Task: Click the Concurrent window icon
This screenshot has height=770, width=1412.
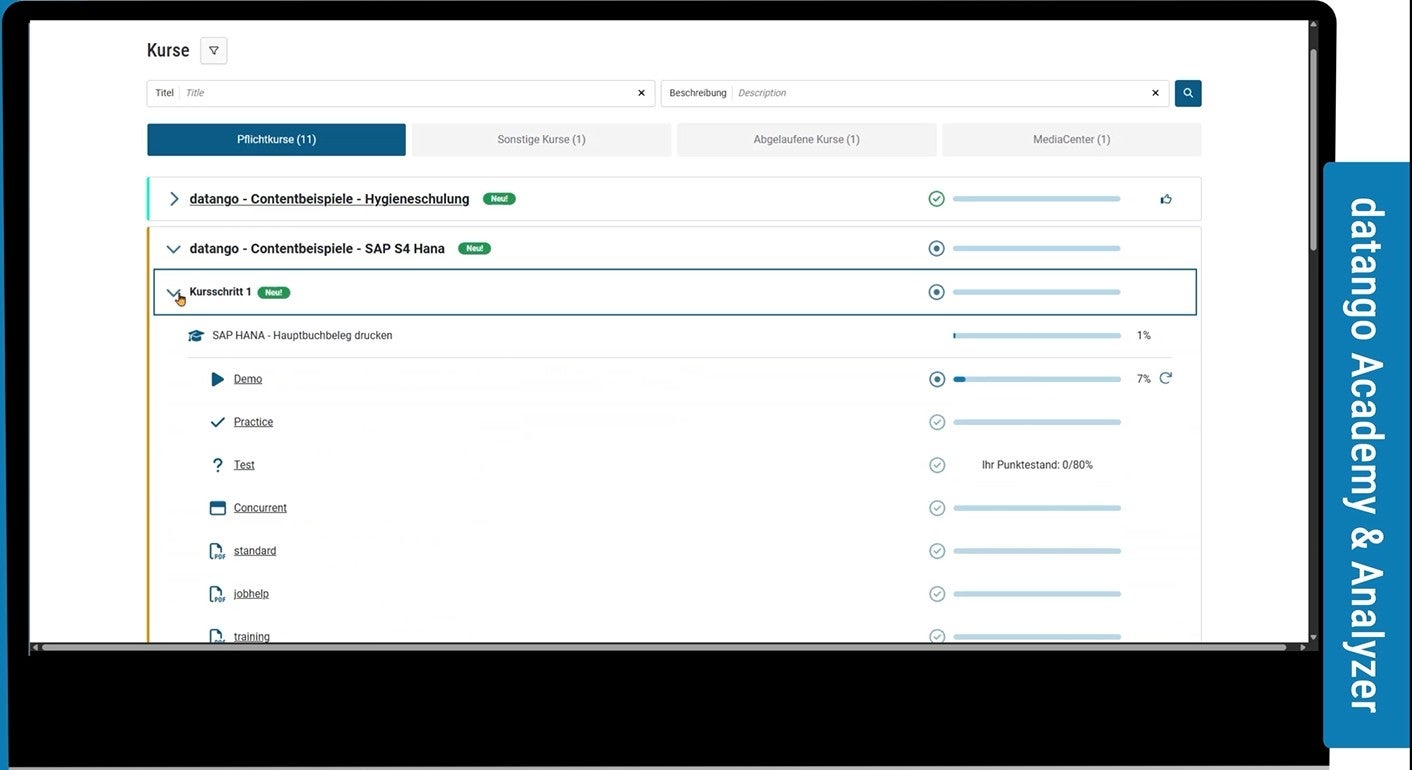Action: coord(218,508)
